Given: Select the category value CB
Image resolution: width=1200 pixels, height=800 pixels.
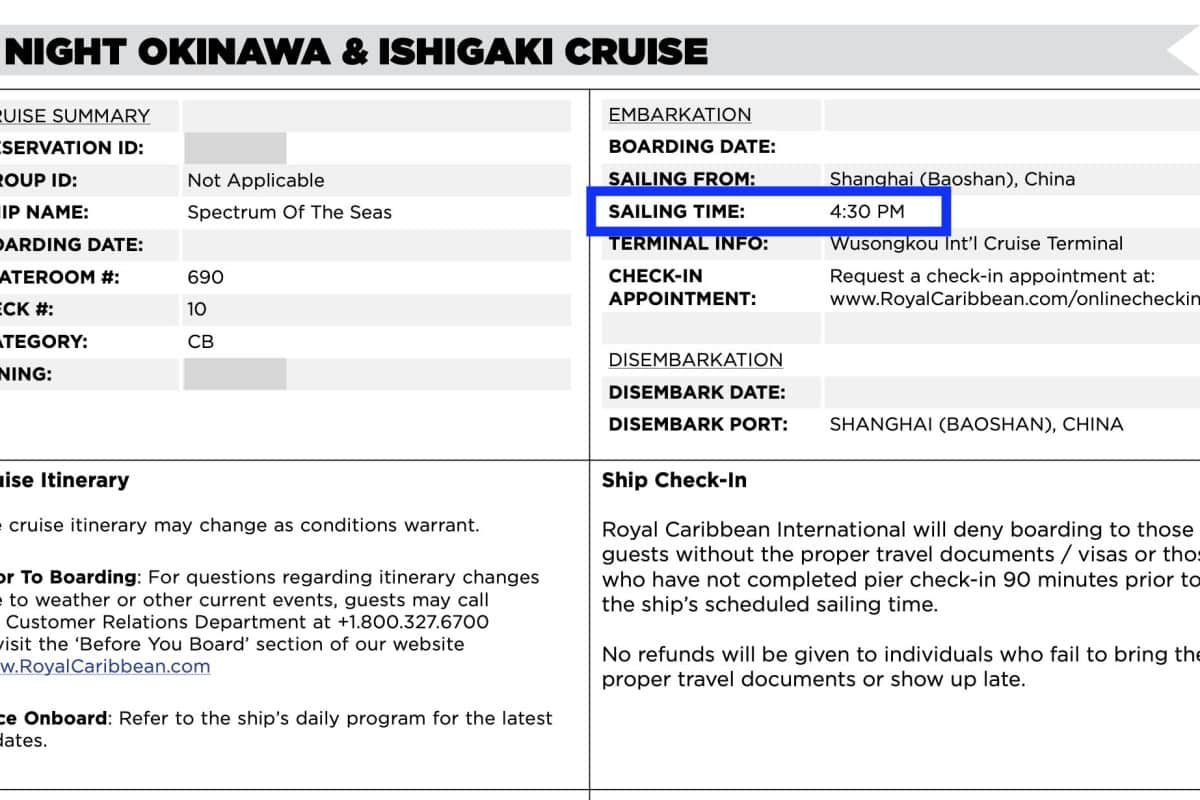Looking at the screenshot, I should click(200, 342).
